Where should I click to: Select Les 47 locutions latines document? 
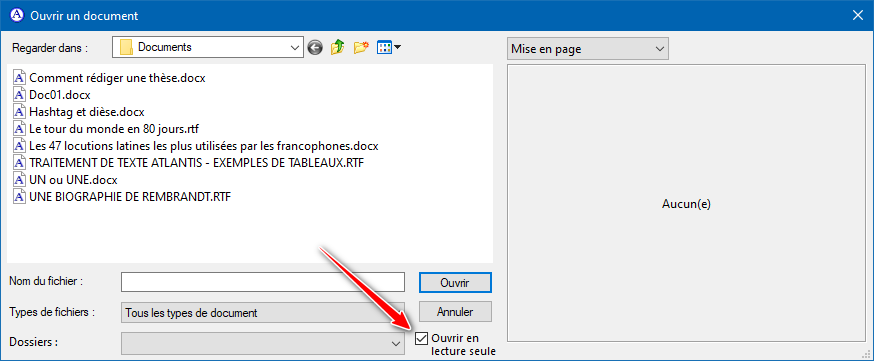click(204, 147)
